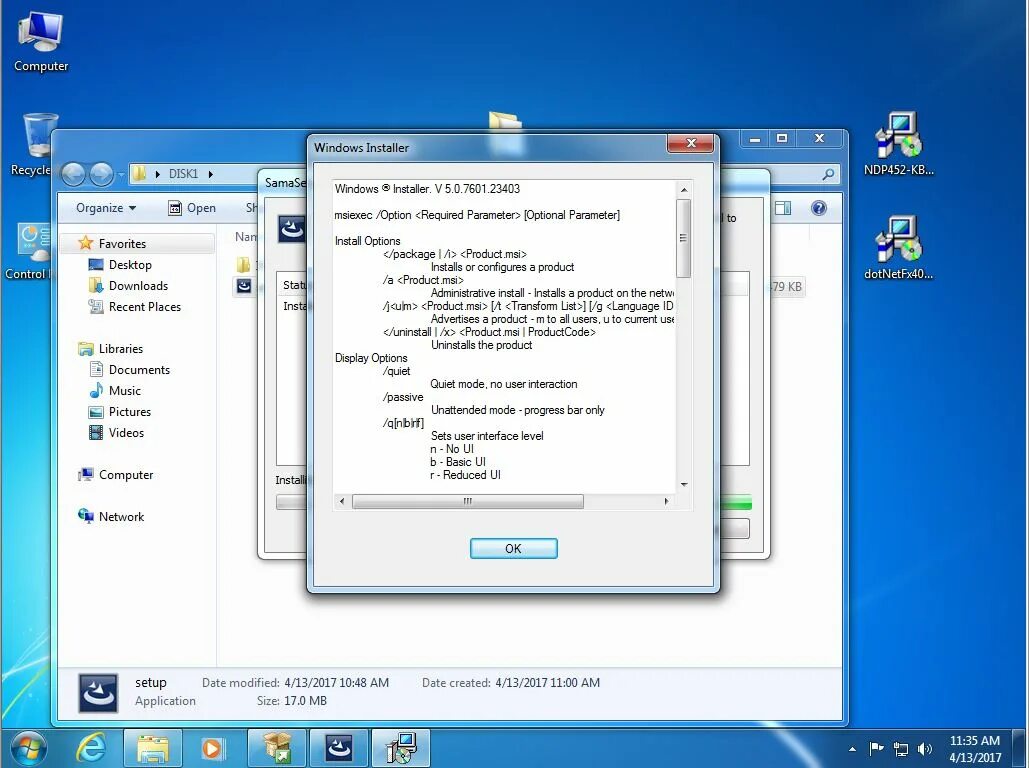The width and height of the screenshot is (1029, 768).
Task: Minimize the Explorer window
Action: 755,139
